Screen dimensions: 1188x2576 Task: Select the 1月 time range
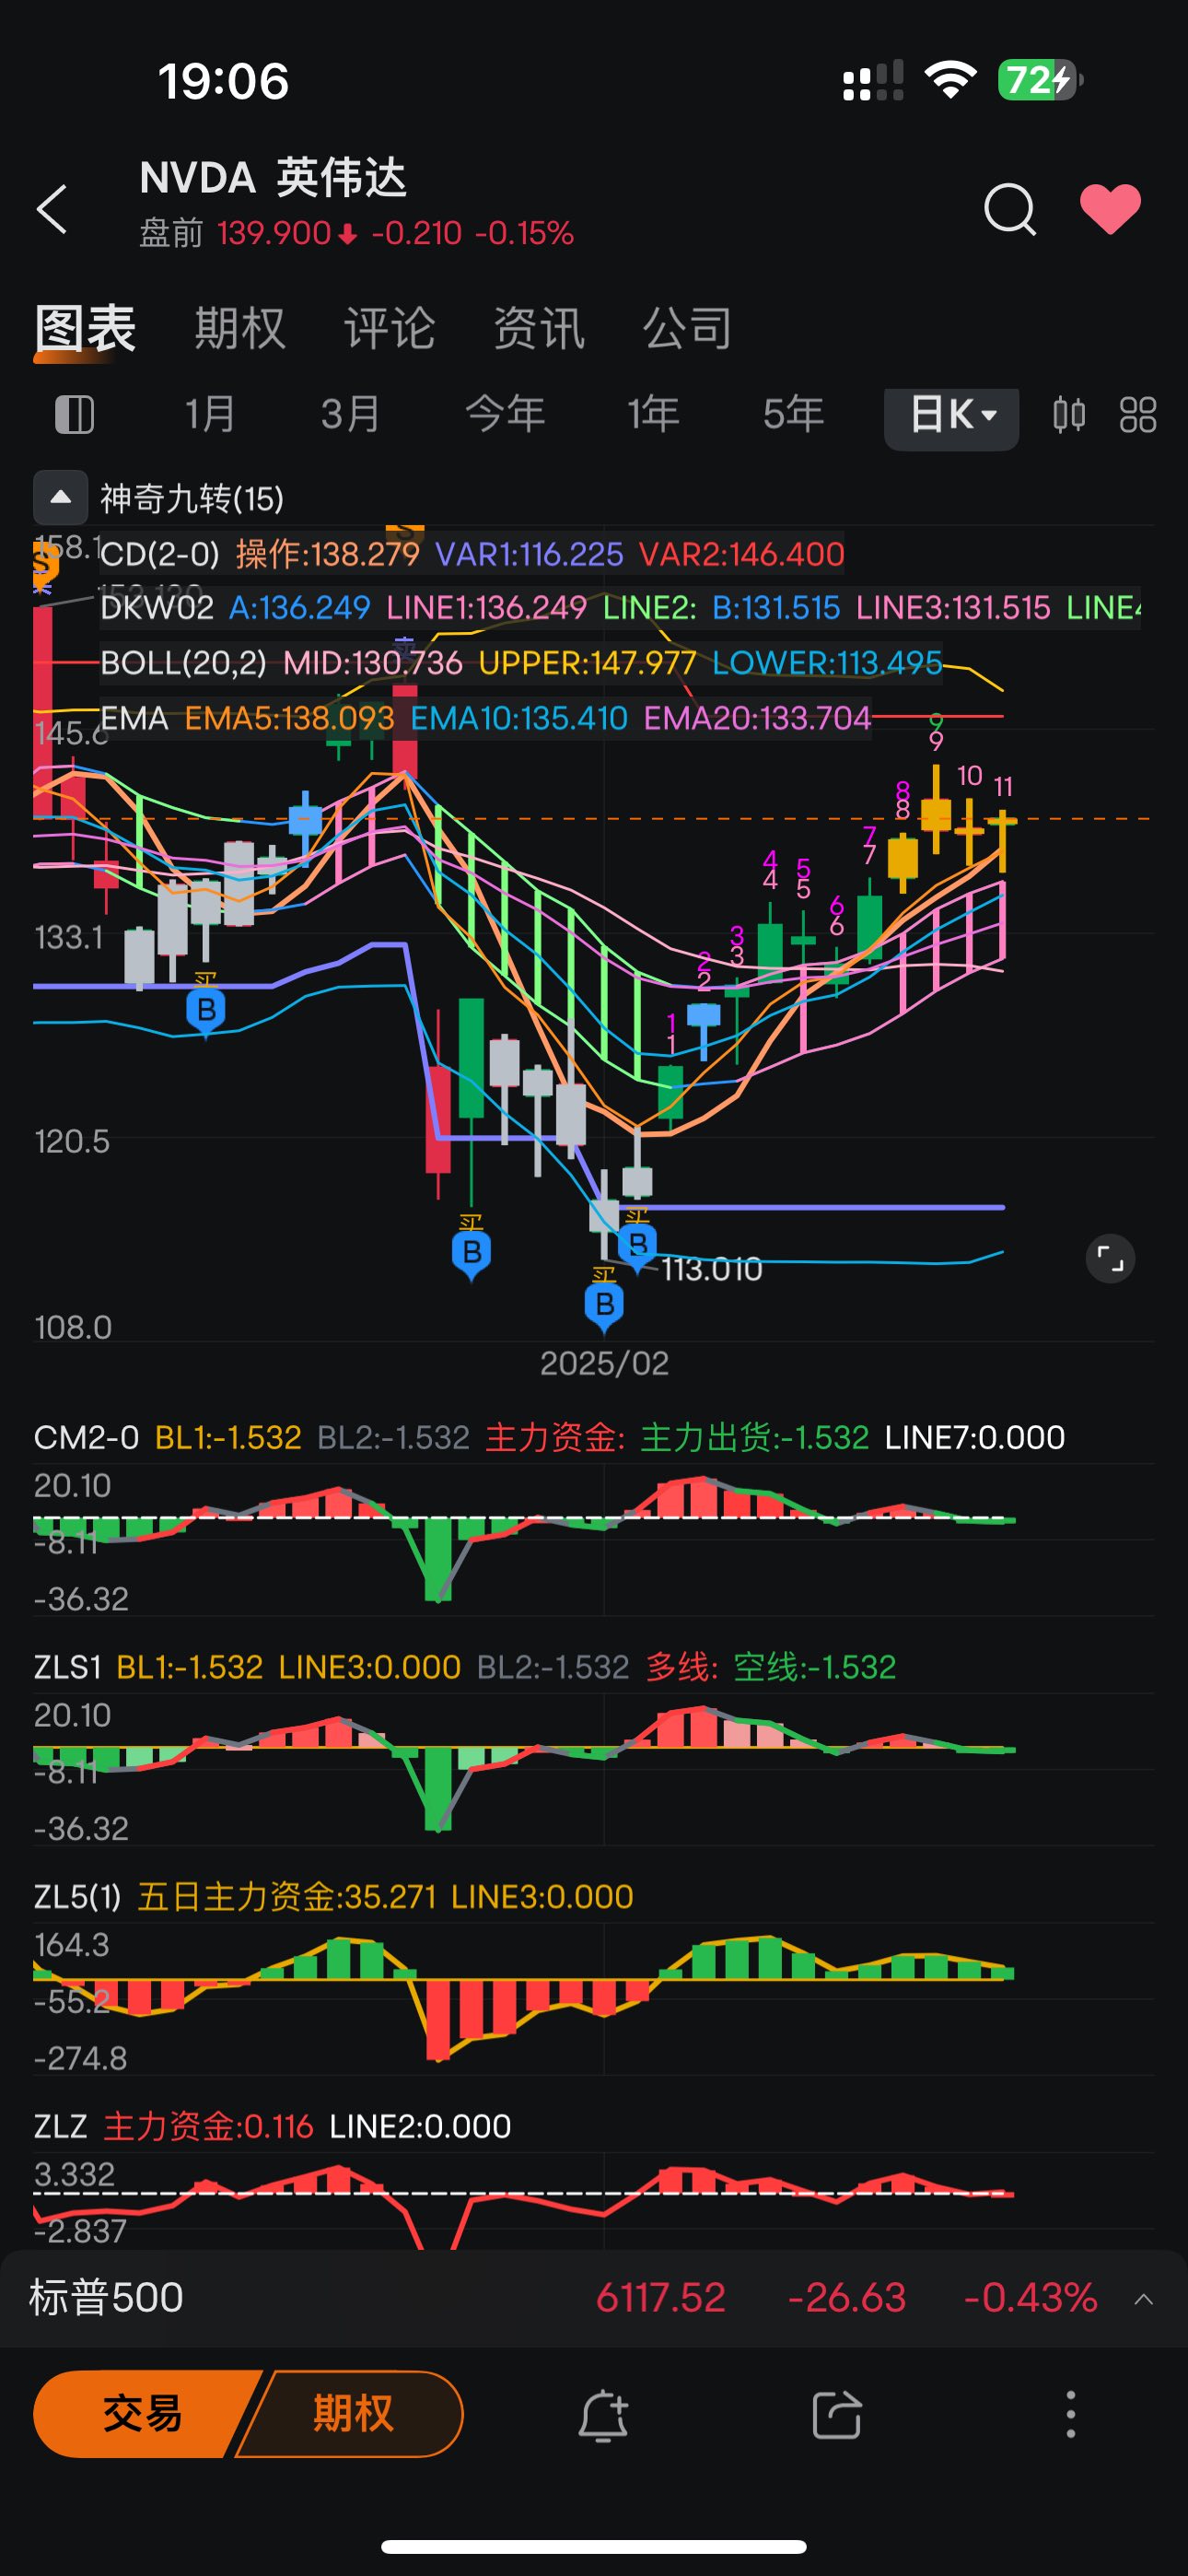210,414
